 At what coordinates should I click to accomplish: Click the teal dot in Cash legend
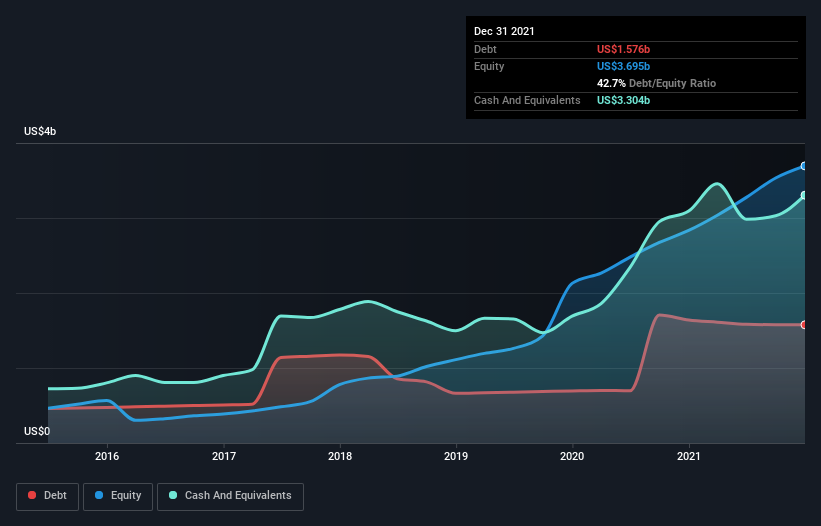click(x=173, y=495)
